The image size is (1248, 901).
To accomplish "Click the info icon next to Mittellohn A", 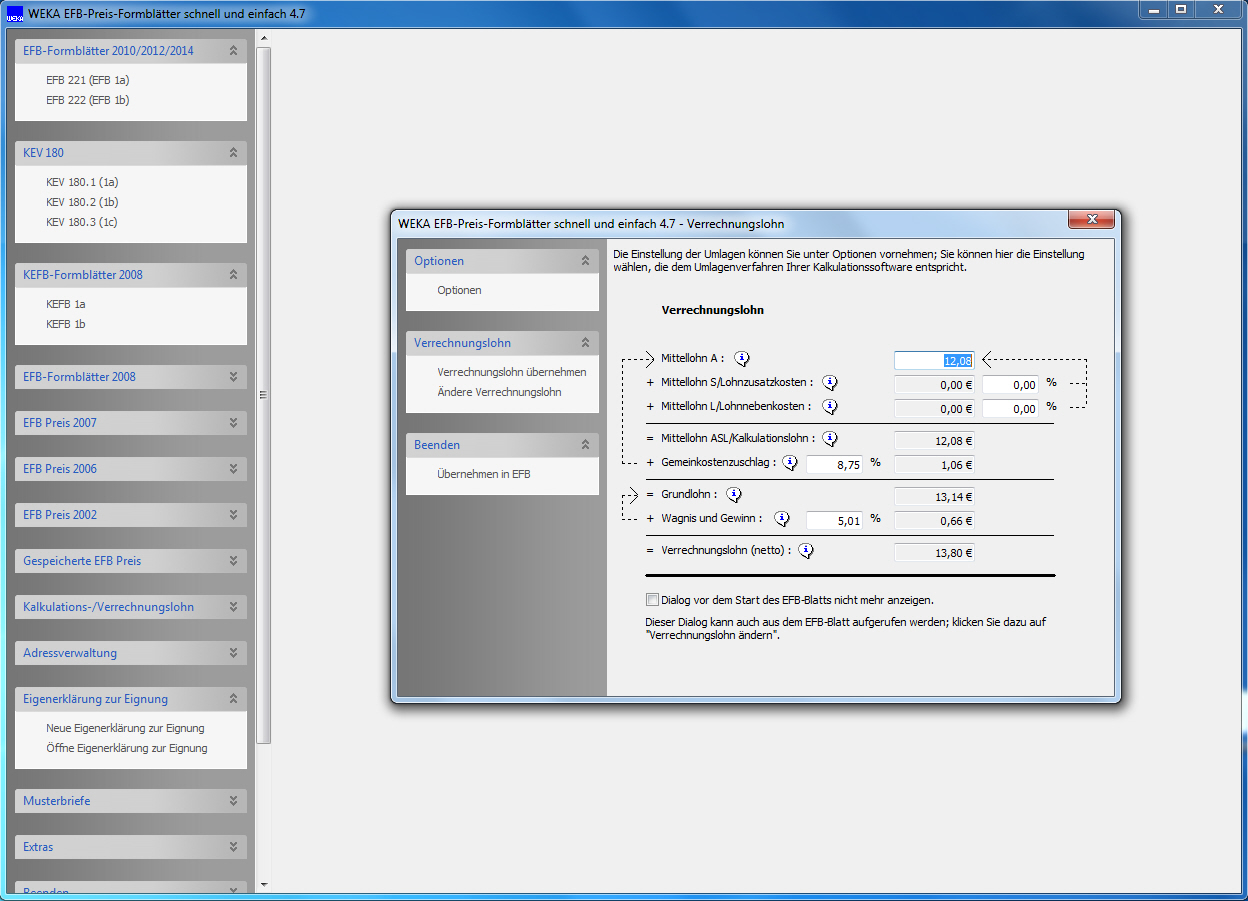I will click(x=742, y=359).
